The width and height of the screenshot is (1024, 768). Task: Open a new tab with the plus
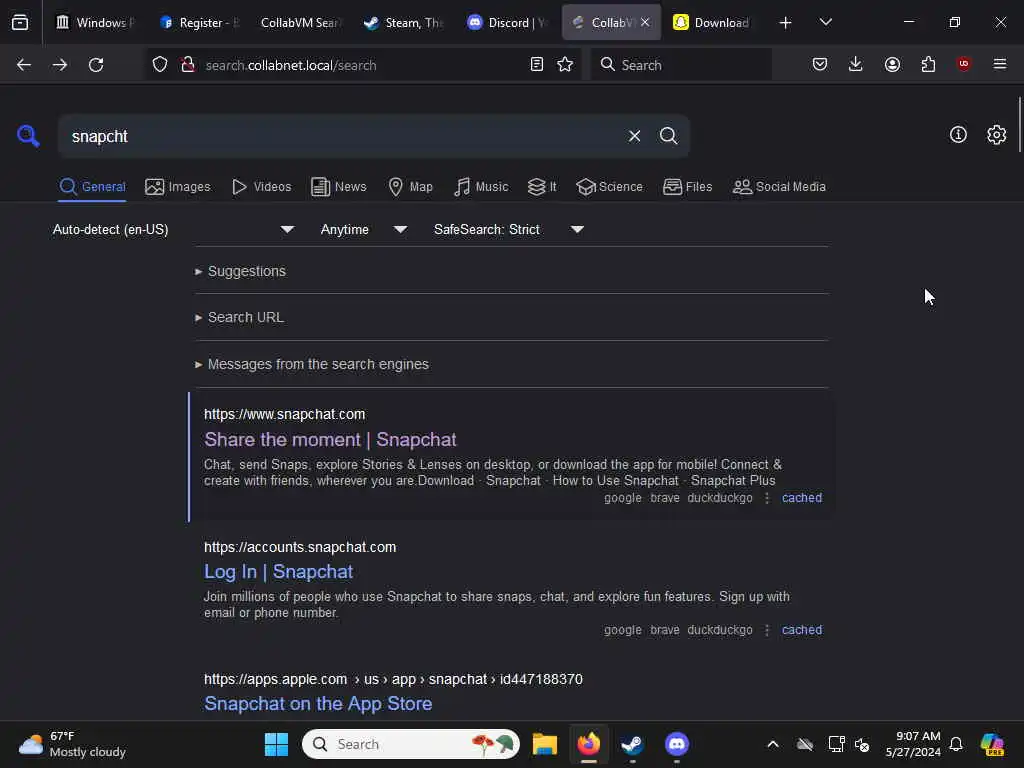pos(786,23)
